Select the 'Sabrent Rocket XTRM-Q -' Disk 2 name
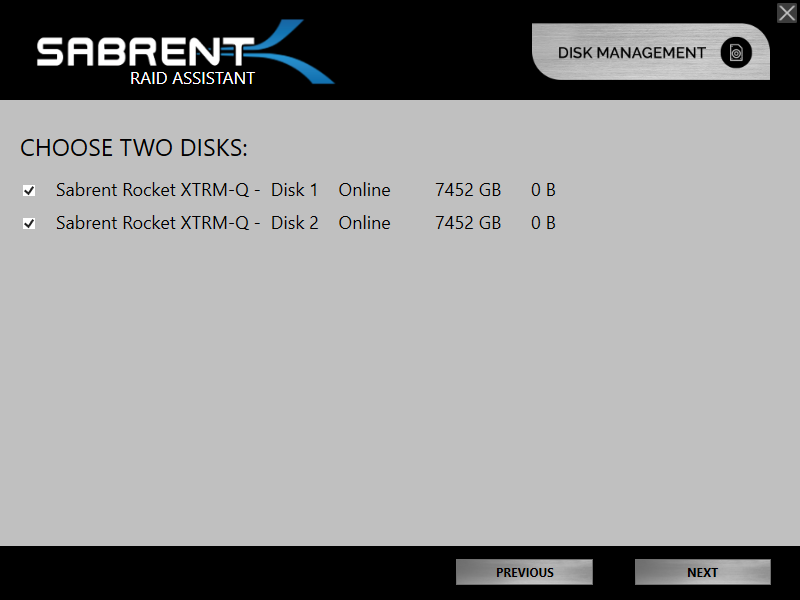Image resolution: width=800 pixels, height=600 pixels. click(x=158, y=223)
